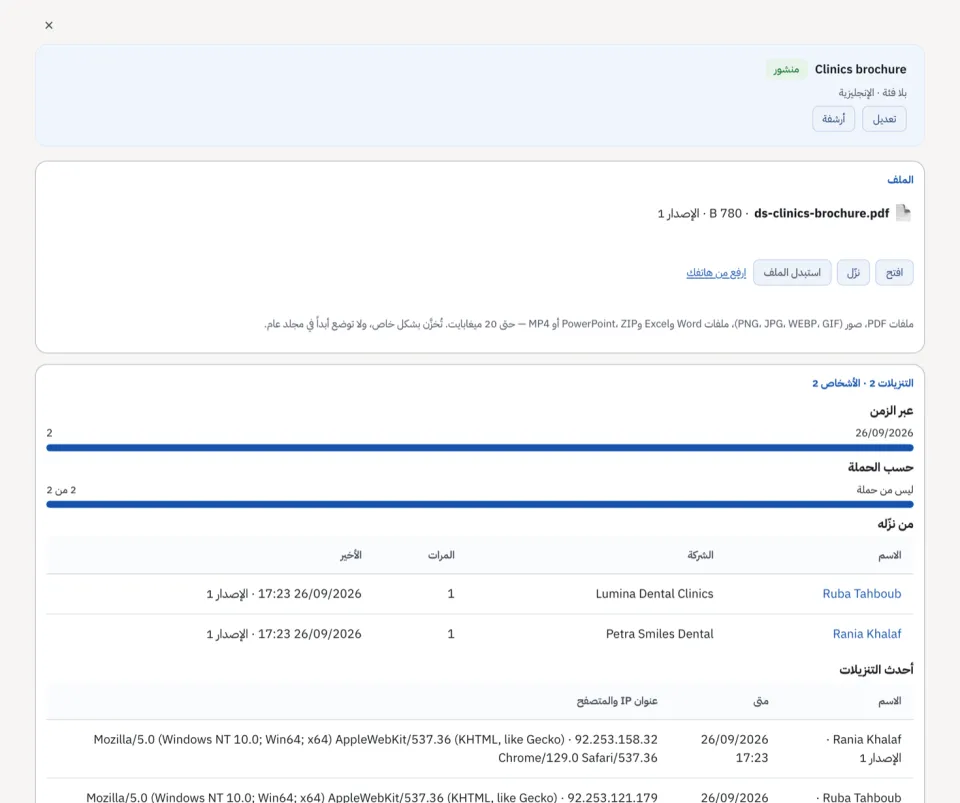Viewport: 960px width, 803px height.
Task: Click the الملف section heading
Action: point(900,179)
